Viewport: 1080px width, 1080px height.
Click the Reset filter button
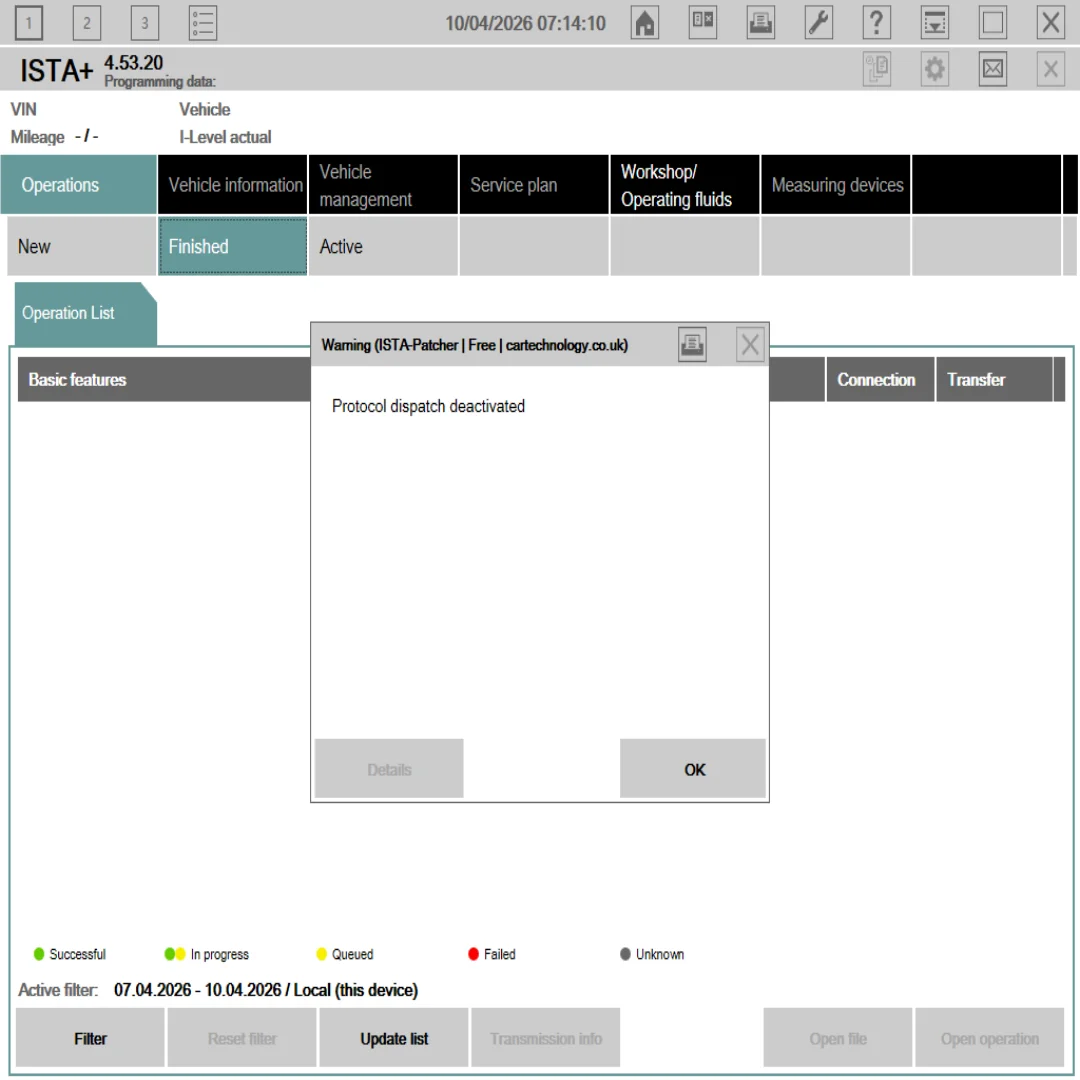(242, 1038)
